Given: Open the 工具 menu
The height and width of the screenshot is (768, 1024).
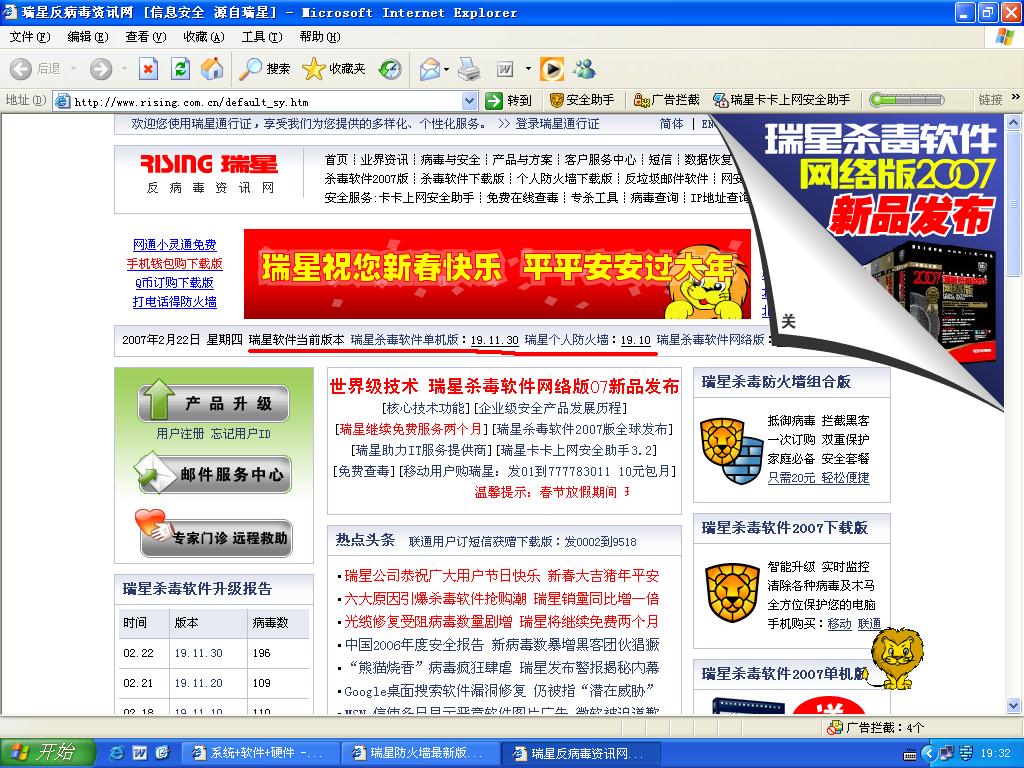Looking at the screenshot, I should [262, 37].
